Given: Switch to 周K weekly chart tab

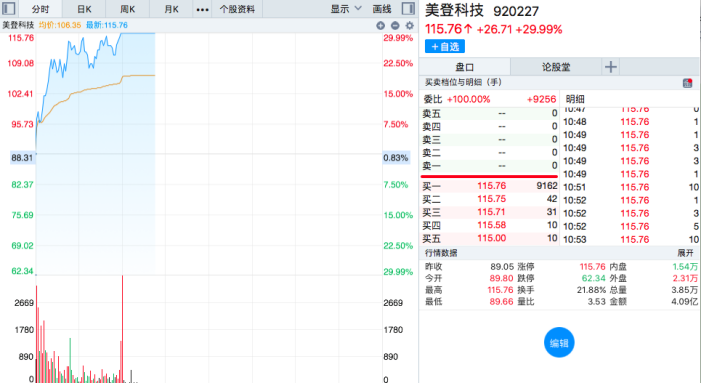Looking at the screenshot, I should pos(127,9).
